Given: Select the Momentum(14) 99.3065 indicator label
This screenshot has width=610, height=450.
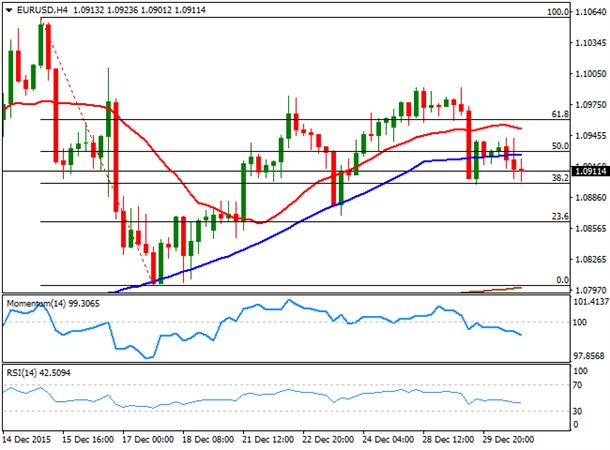Looking at the screenshot, I should [x=53, y=304].
